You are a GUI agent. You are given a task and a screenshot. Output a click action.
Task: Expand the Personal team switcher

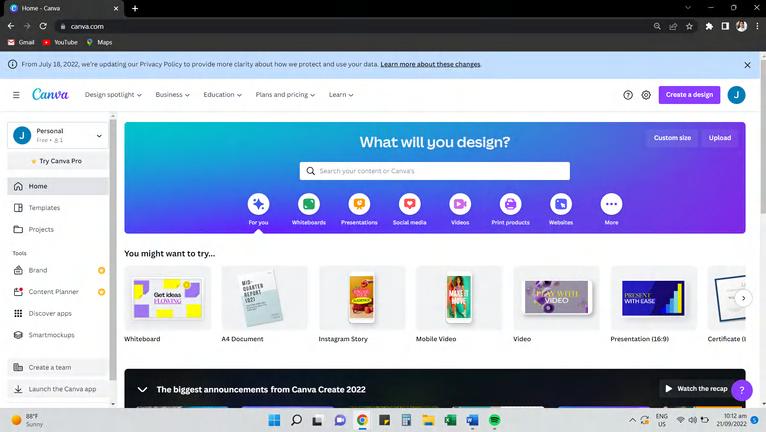(x=58, y=135)
